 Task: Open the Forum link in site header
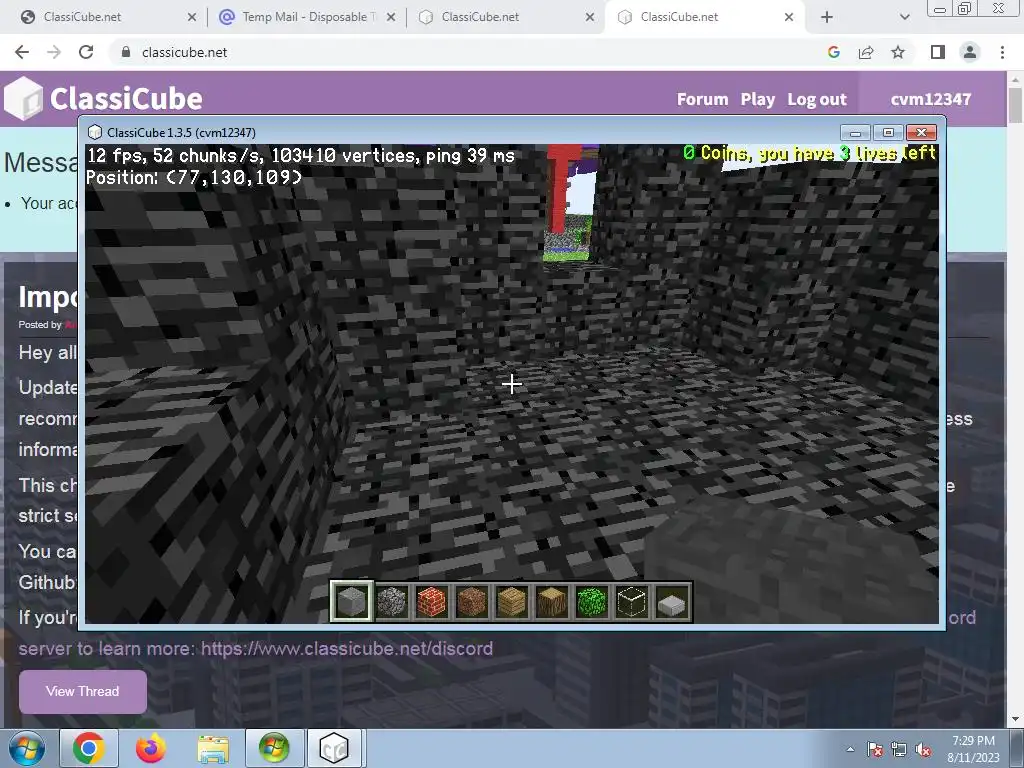point(702,99)
